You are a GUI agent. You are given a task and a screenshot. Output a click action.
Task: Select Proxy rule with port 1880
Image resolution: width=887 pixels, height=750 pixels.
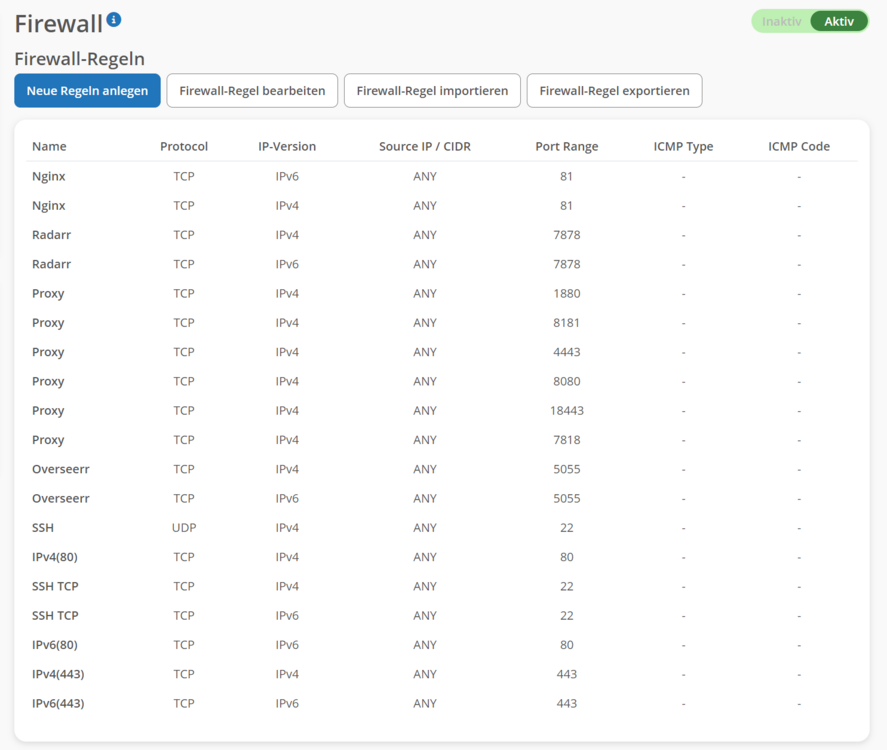[x=48, y=294]
